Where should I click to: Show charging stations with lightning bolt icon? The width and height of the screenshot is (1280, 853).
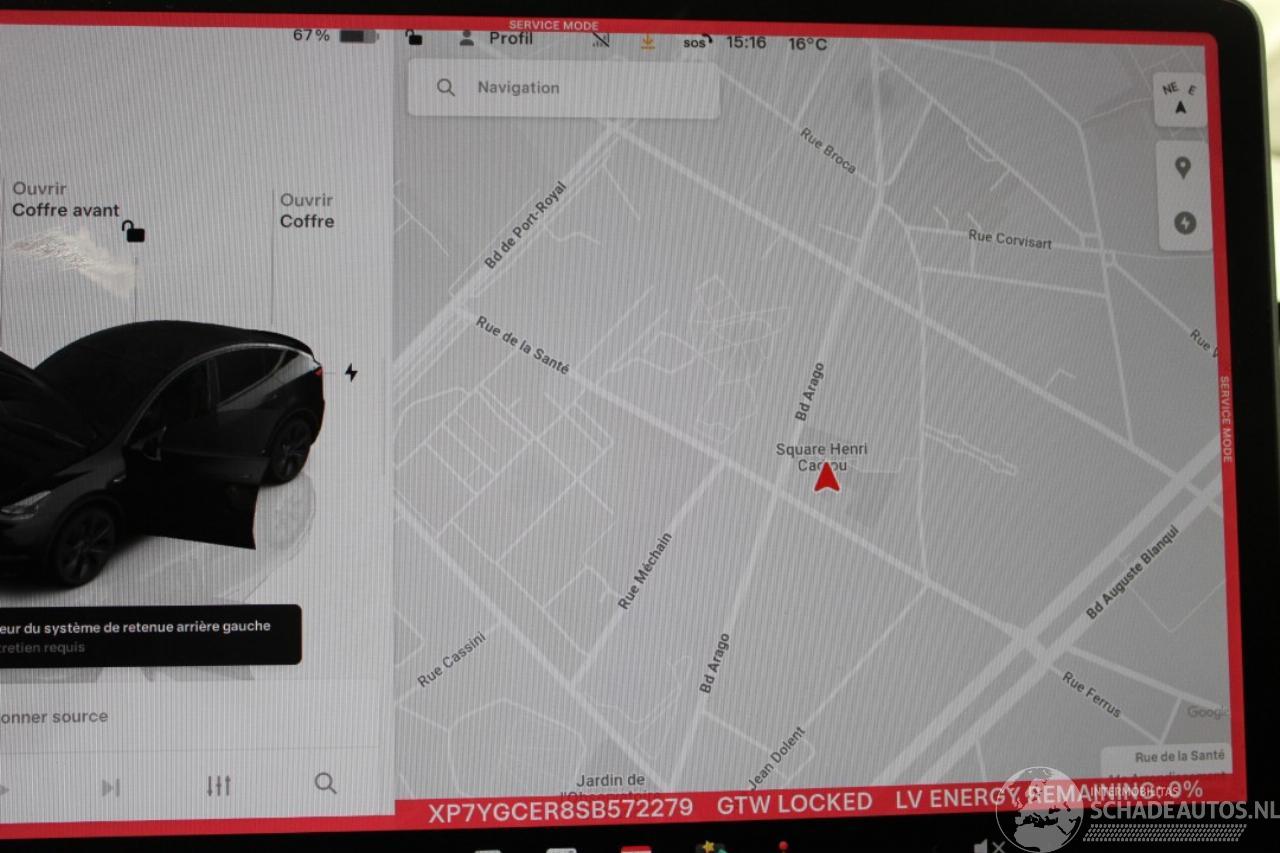click(1184, 224)
